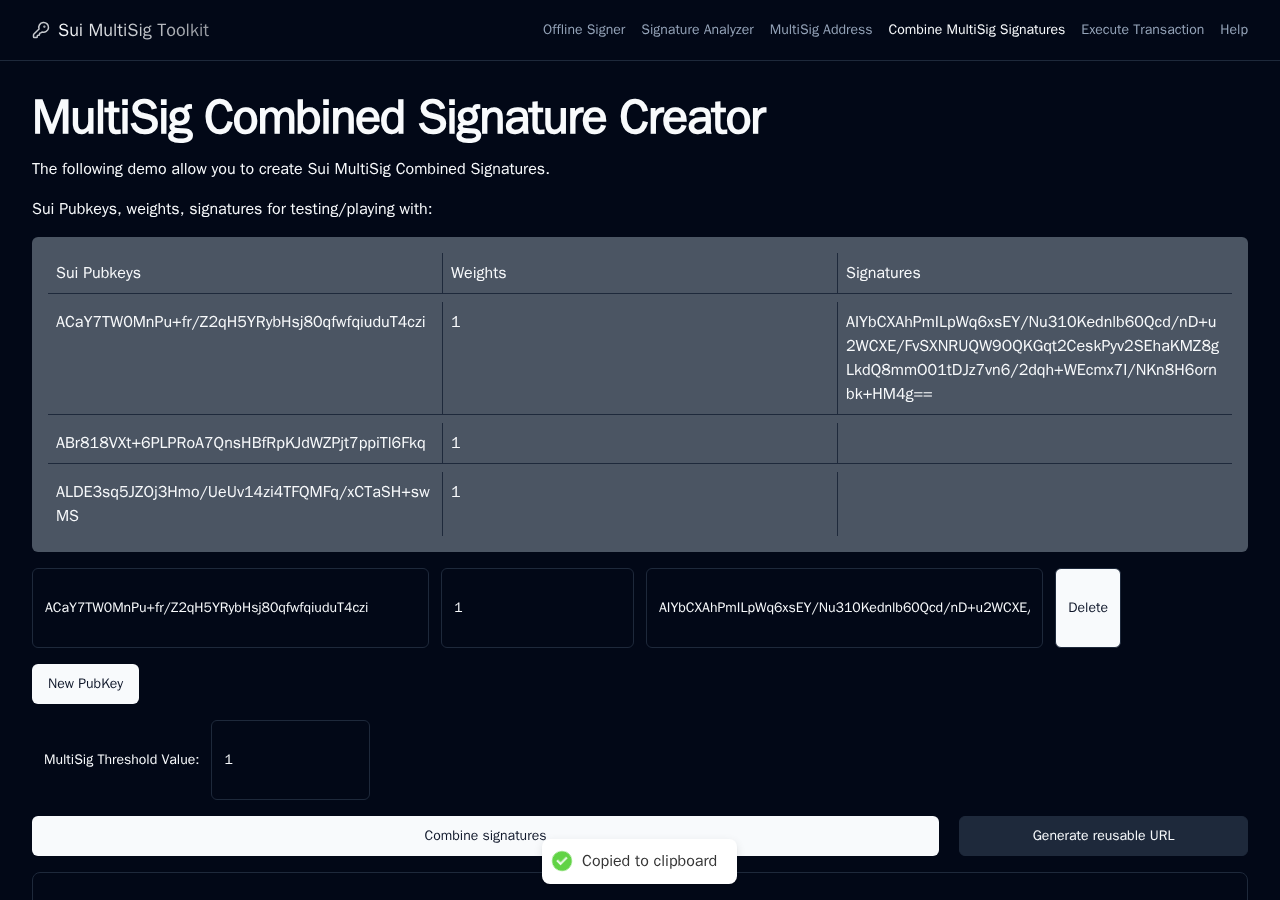
Task: Focus the signature input field
Action: (844, 608)
